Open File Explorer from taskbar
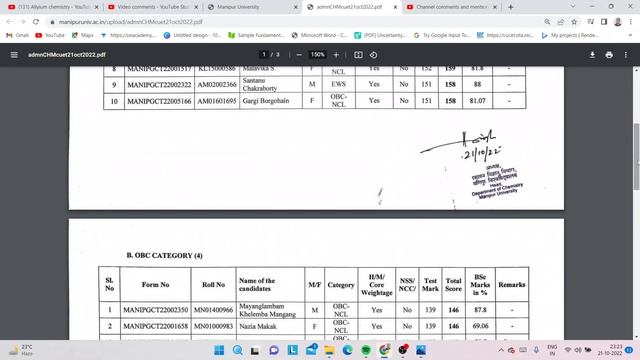The image size is (640, 360). 329,350
